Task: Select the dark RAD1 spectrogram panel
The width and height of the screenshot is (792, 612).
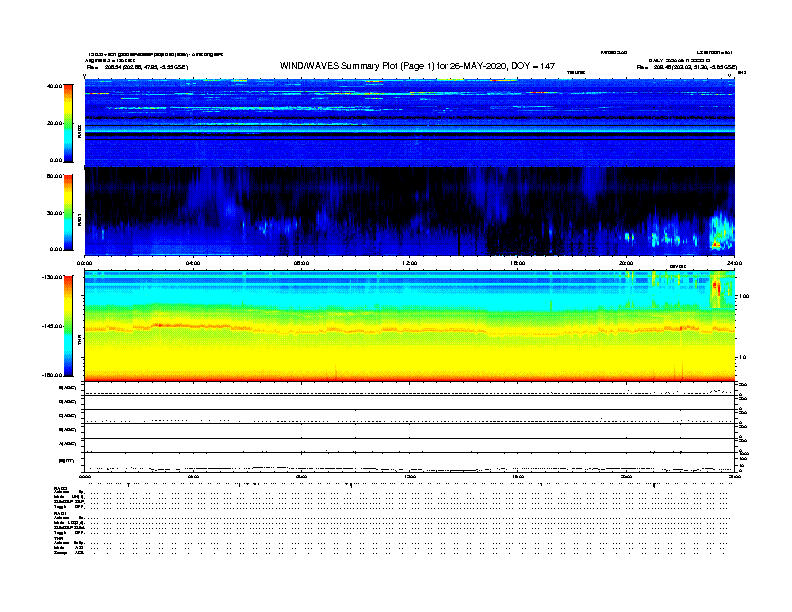Action: (x=410, y=211)
